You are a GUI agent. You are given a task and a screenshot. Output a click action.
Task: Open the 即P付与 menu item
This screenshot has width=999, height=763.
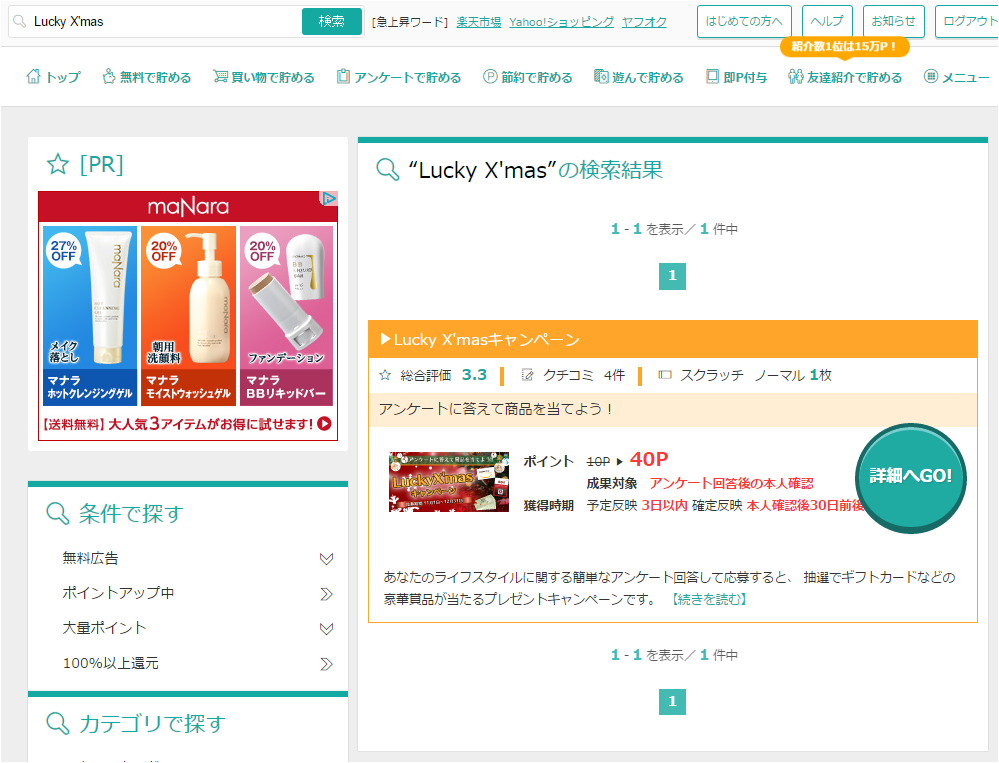pos(737,77)
